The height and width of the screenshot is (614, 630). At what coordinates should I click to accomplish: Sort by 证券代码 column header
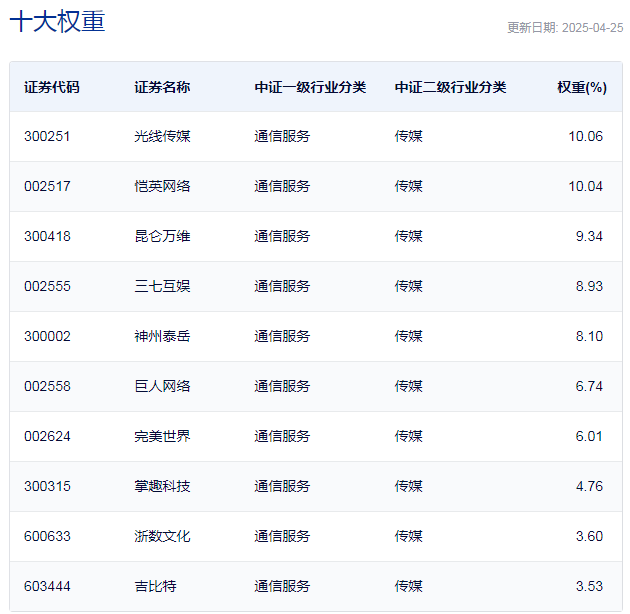52,87
